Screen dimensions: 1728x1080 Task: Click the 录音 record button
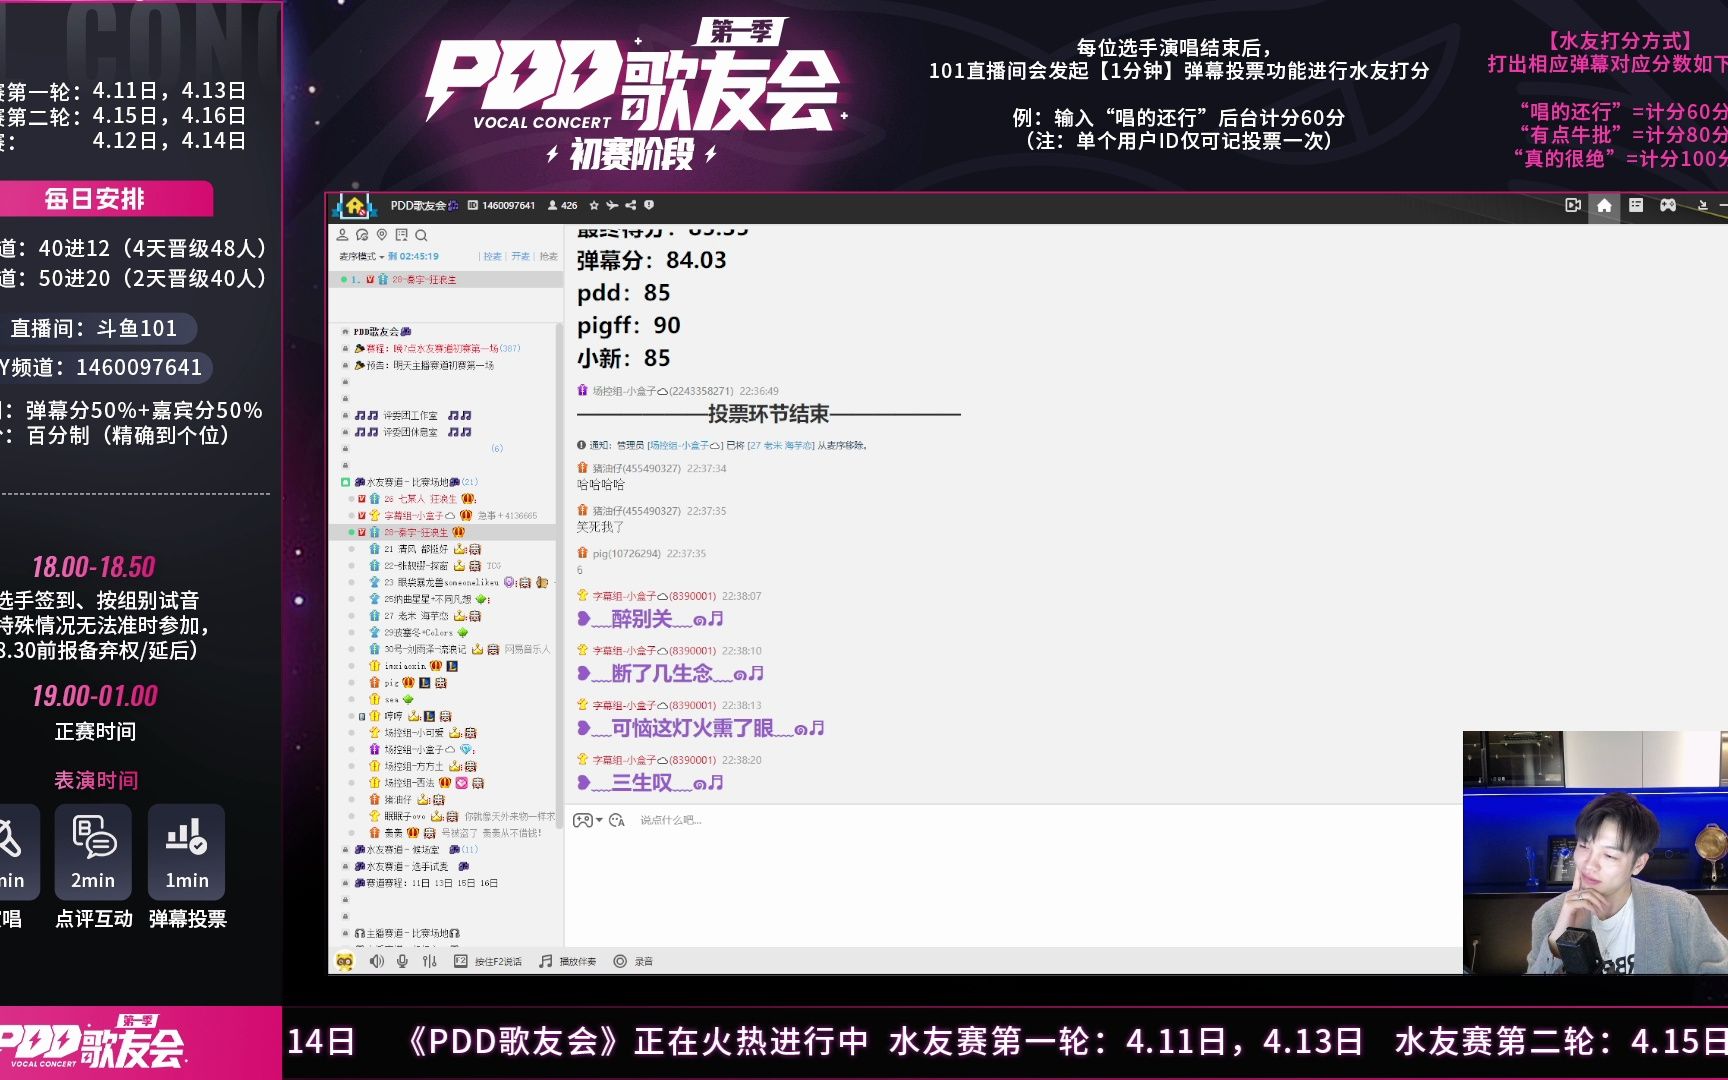[x=633, y=961]
